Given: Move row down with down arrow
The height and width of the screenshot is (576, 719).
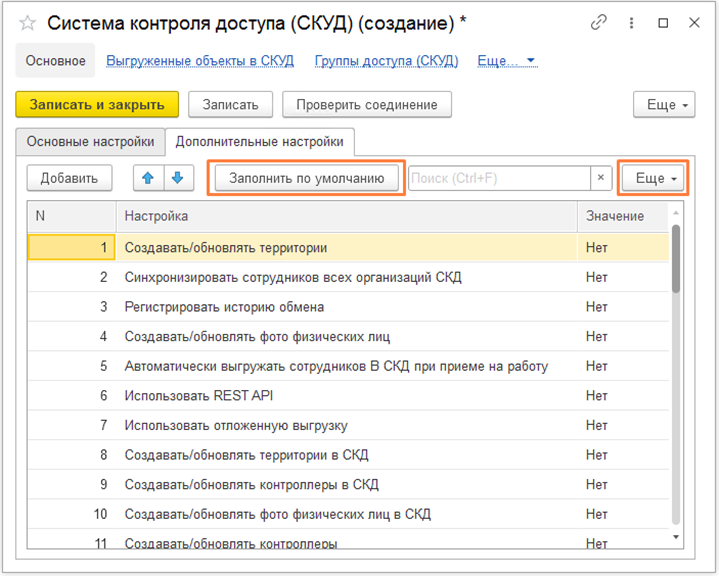Looking at the screenshot, I should click(x=177, y=178).
